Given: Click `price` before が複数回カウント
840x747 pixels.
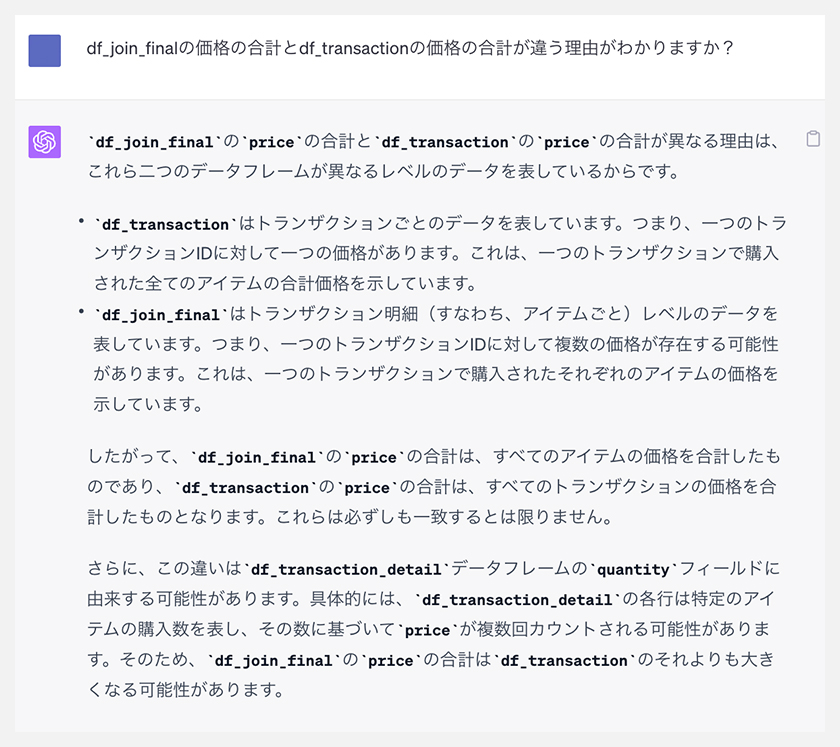Looking at the screenshot, I should click(x=427, y=630).
